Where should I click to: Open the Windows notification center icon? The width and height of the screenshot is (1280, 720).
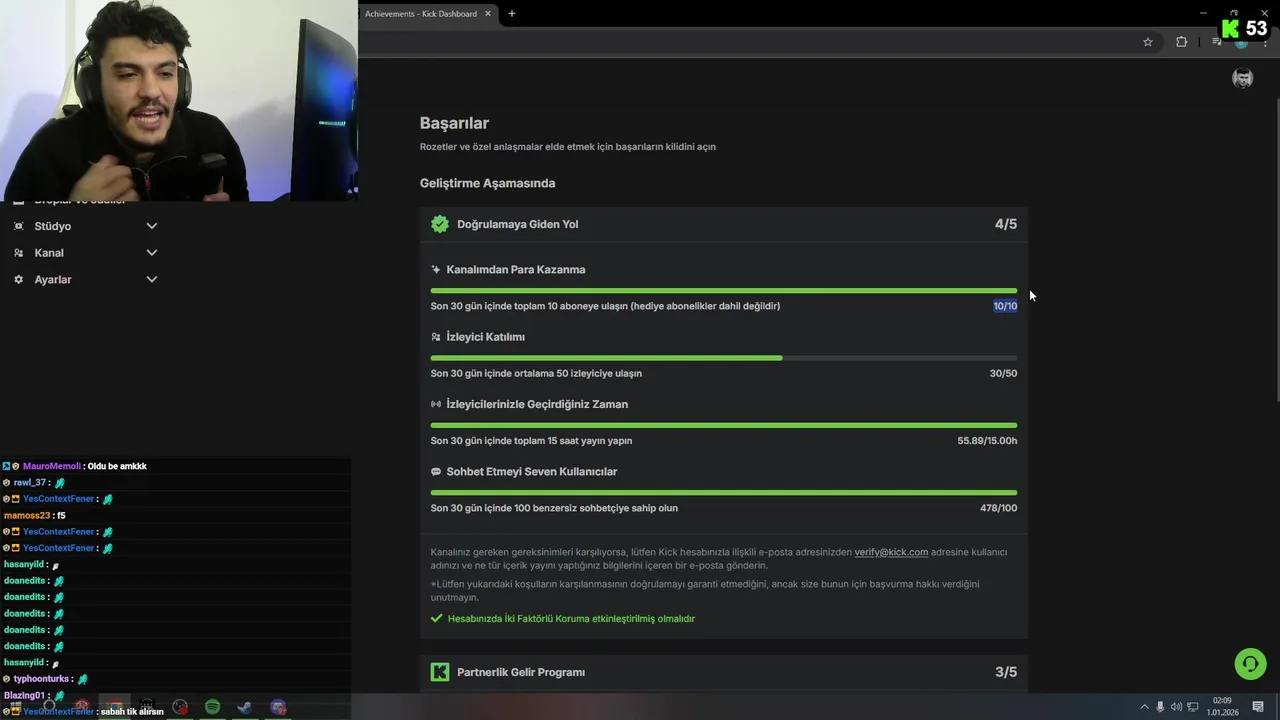click(1258, 707)
